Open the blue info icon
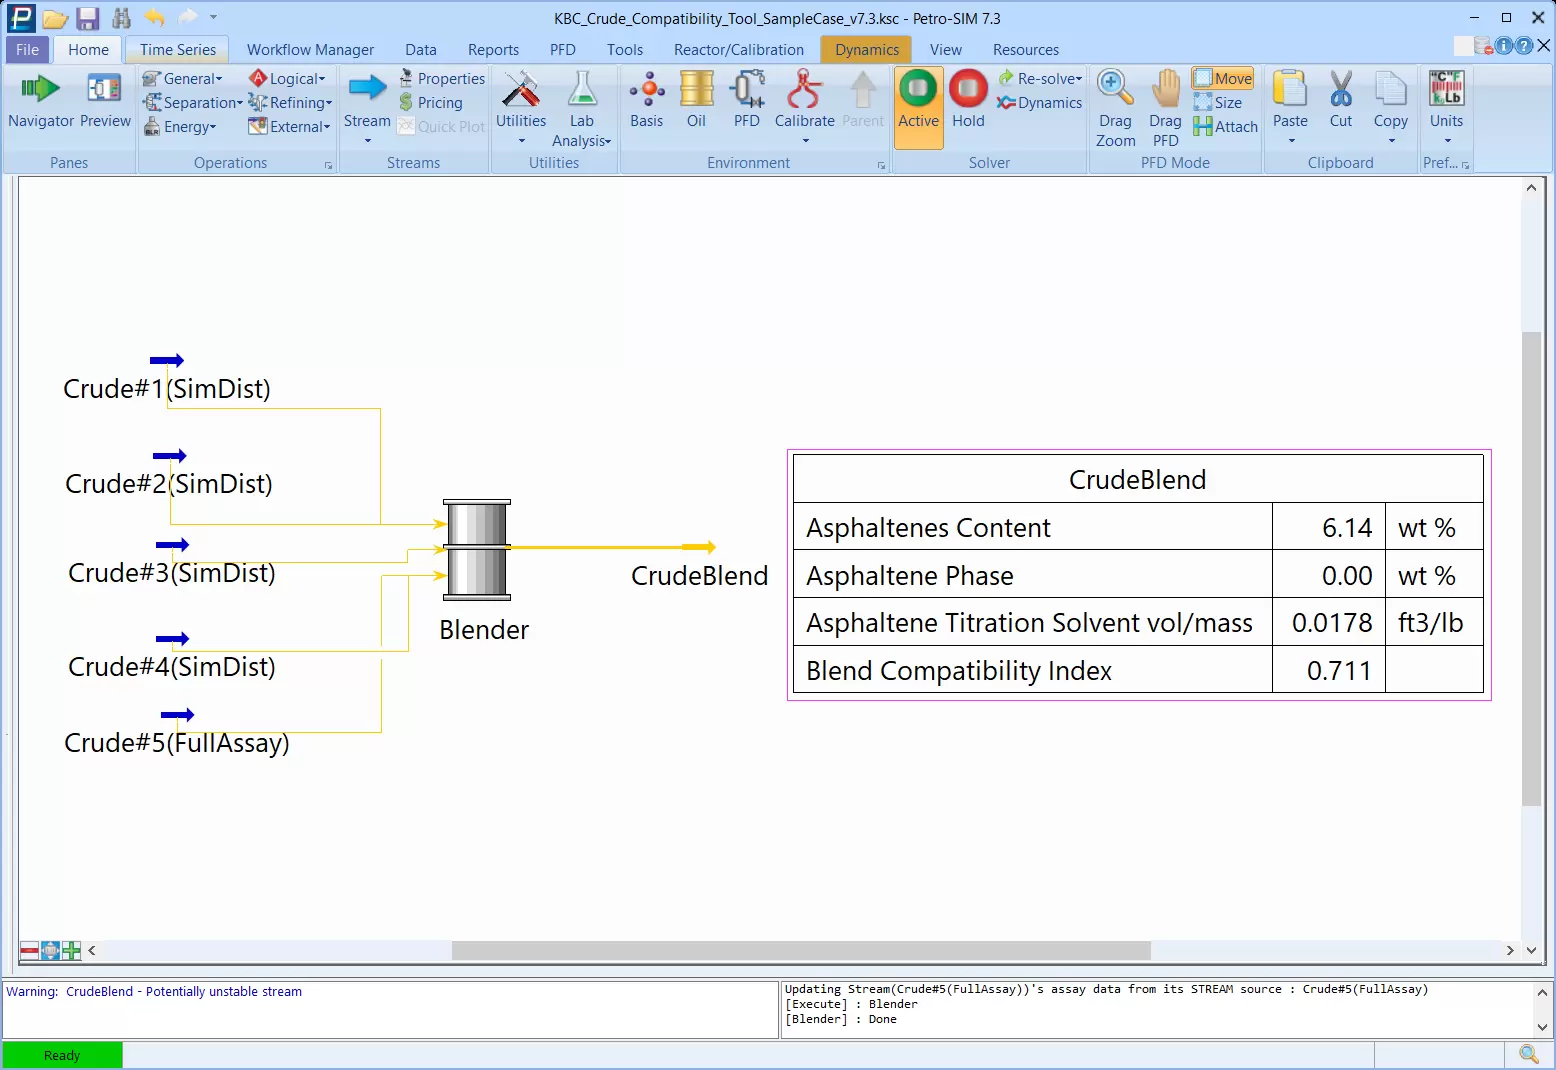The image size is (1556, 1070). [1504, 46]
